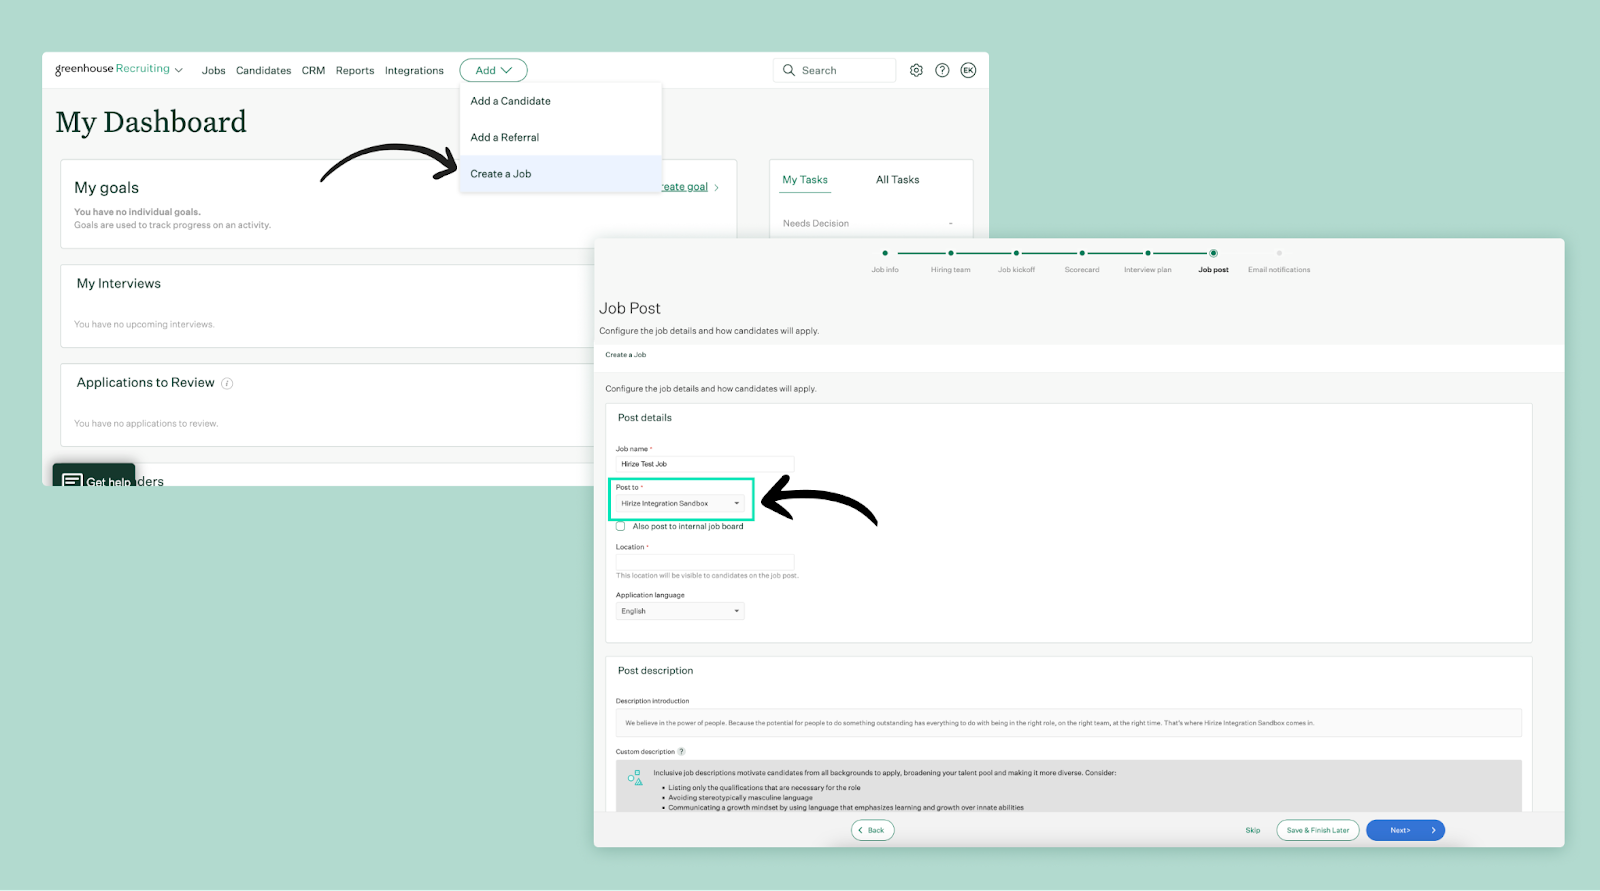Click the Back button
The height and width of the screenshot is (891, 1600).
click(x=872, y=830)
